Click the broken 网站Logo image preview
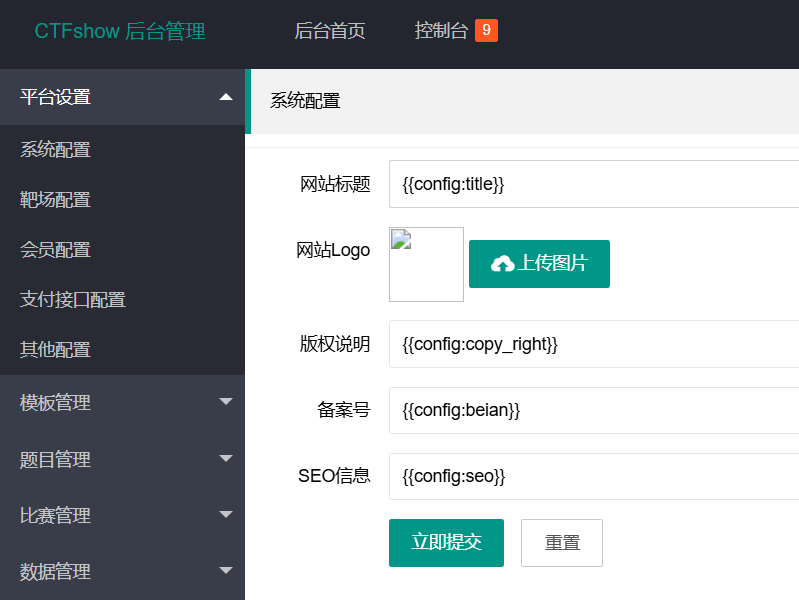Screen dimensions: 799x600 point(426,264)
